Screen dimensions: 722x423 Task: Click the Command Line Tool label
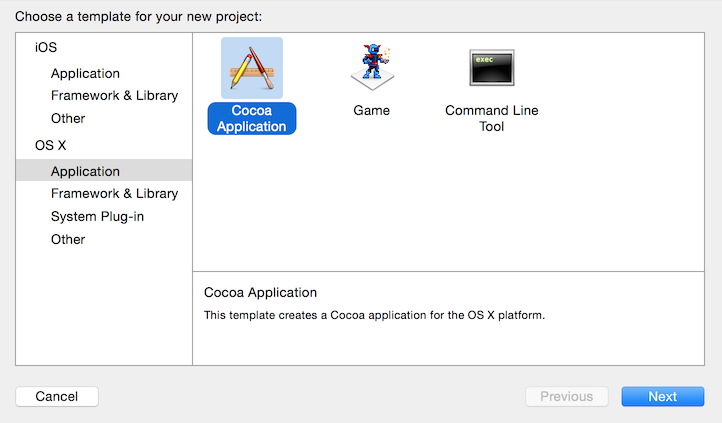[491, 118]
